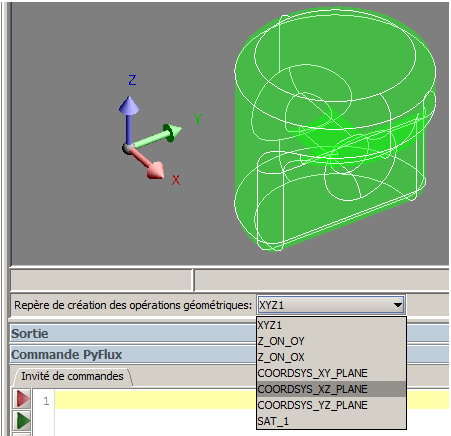This screenshot has height=436, width=451.
Task: Collapse the Commande PyFlux panel header
Action: click(67, 355)
